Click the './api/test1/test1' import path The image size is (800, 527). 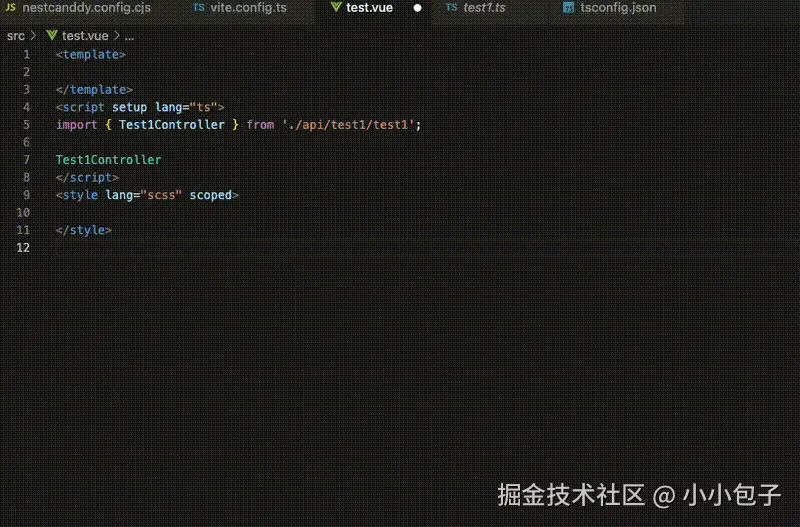348,125
